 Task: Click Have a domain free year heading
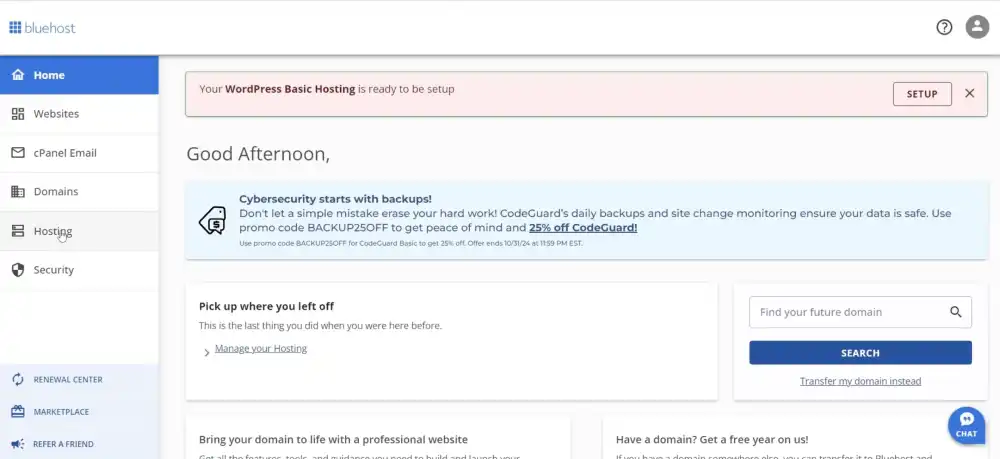pyautogui.click(x=712, y=439)
